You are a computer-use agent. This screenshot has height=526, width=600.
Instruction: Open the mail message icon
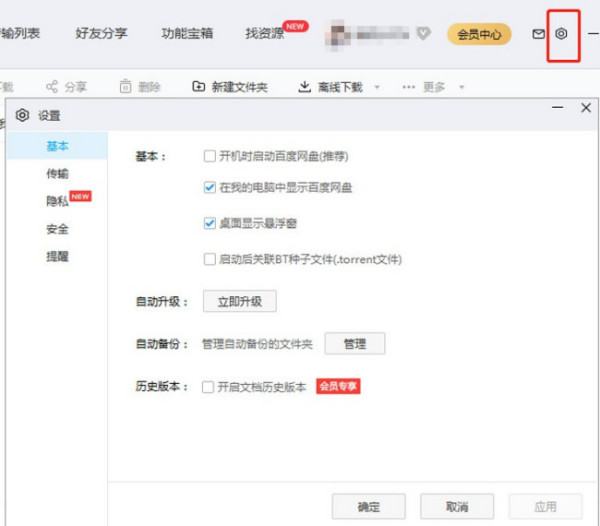tap(538, 34)
